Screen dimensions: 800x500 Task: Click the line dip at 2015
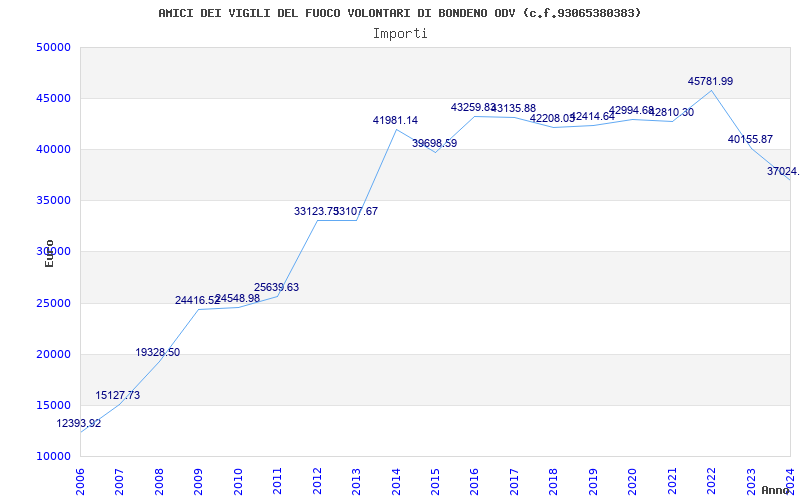click(x=435, y=153)
